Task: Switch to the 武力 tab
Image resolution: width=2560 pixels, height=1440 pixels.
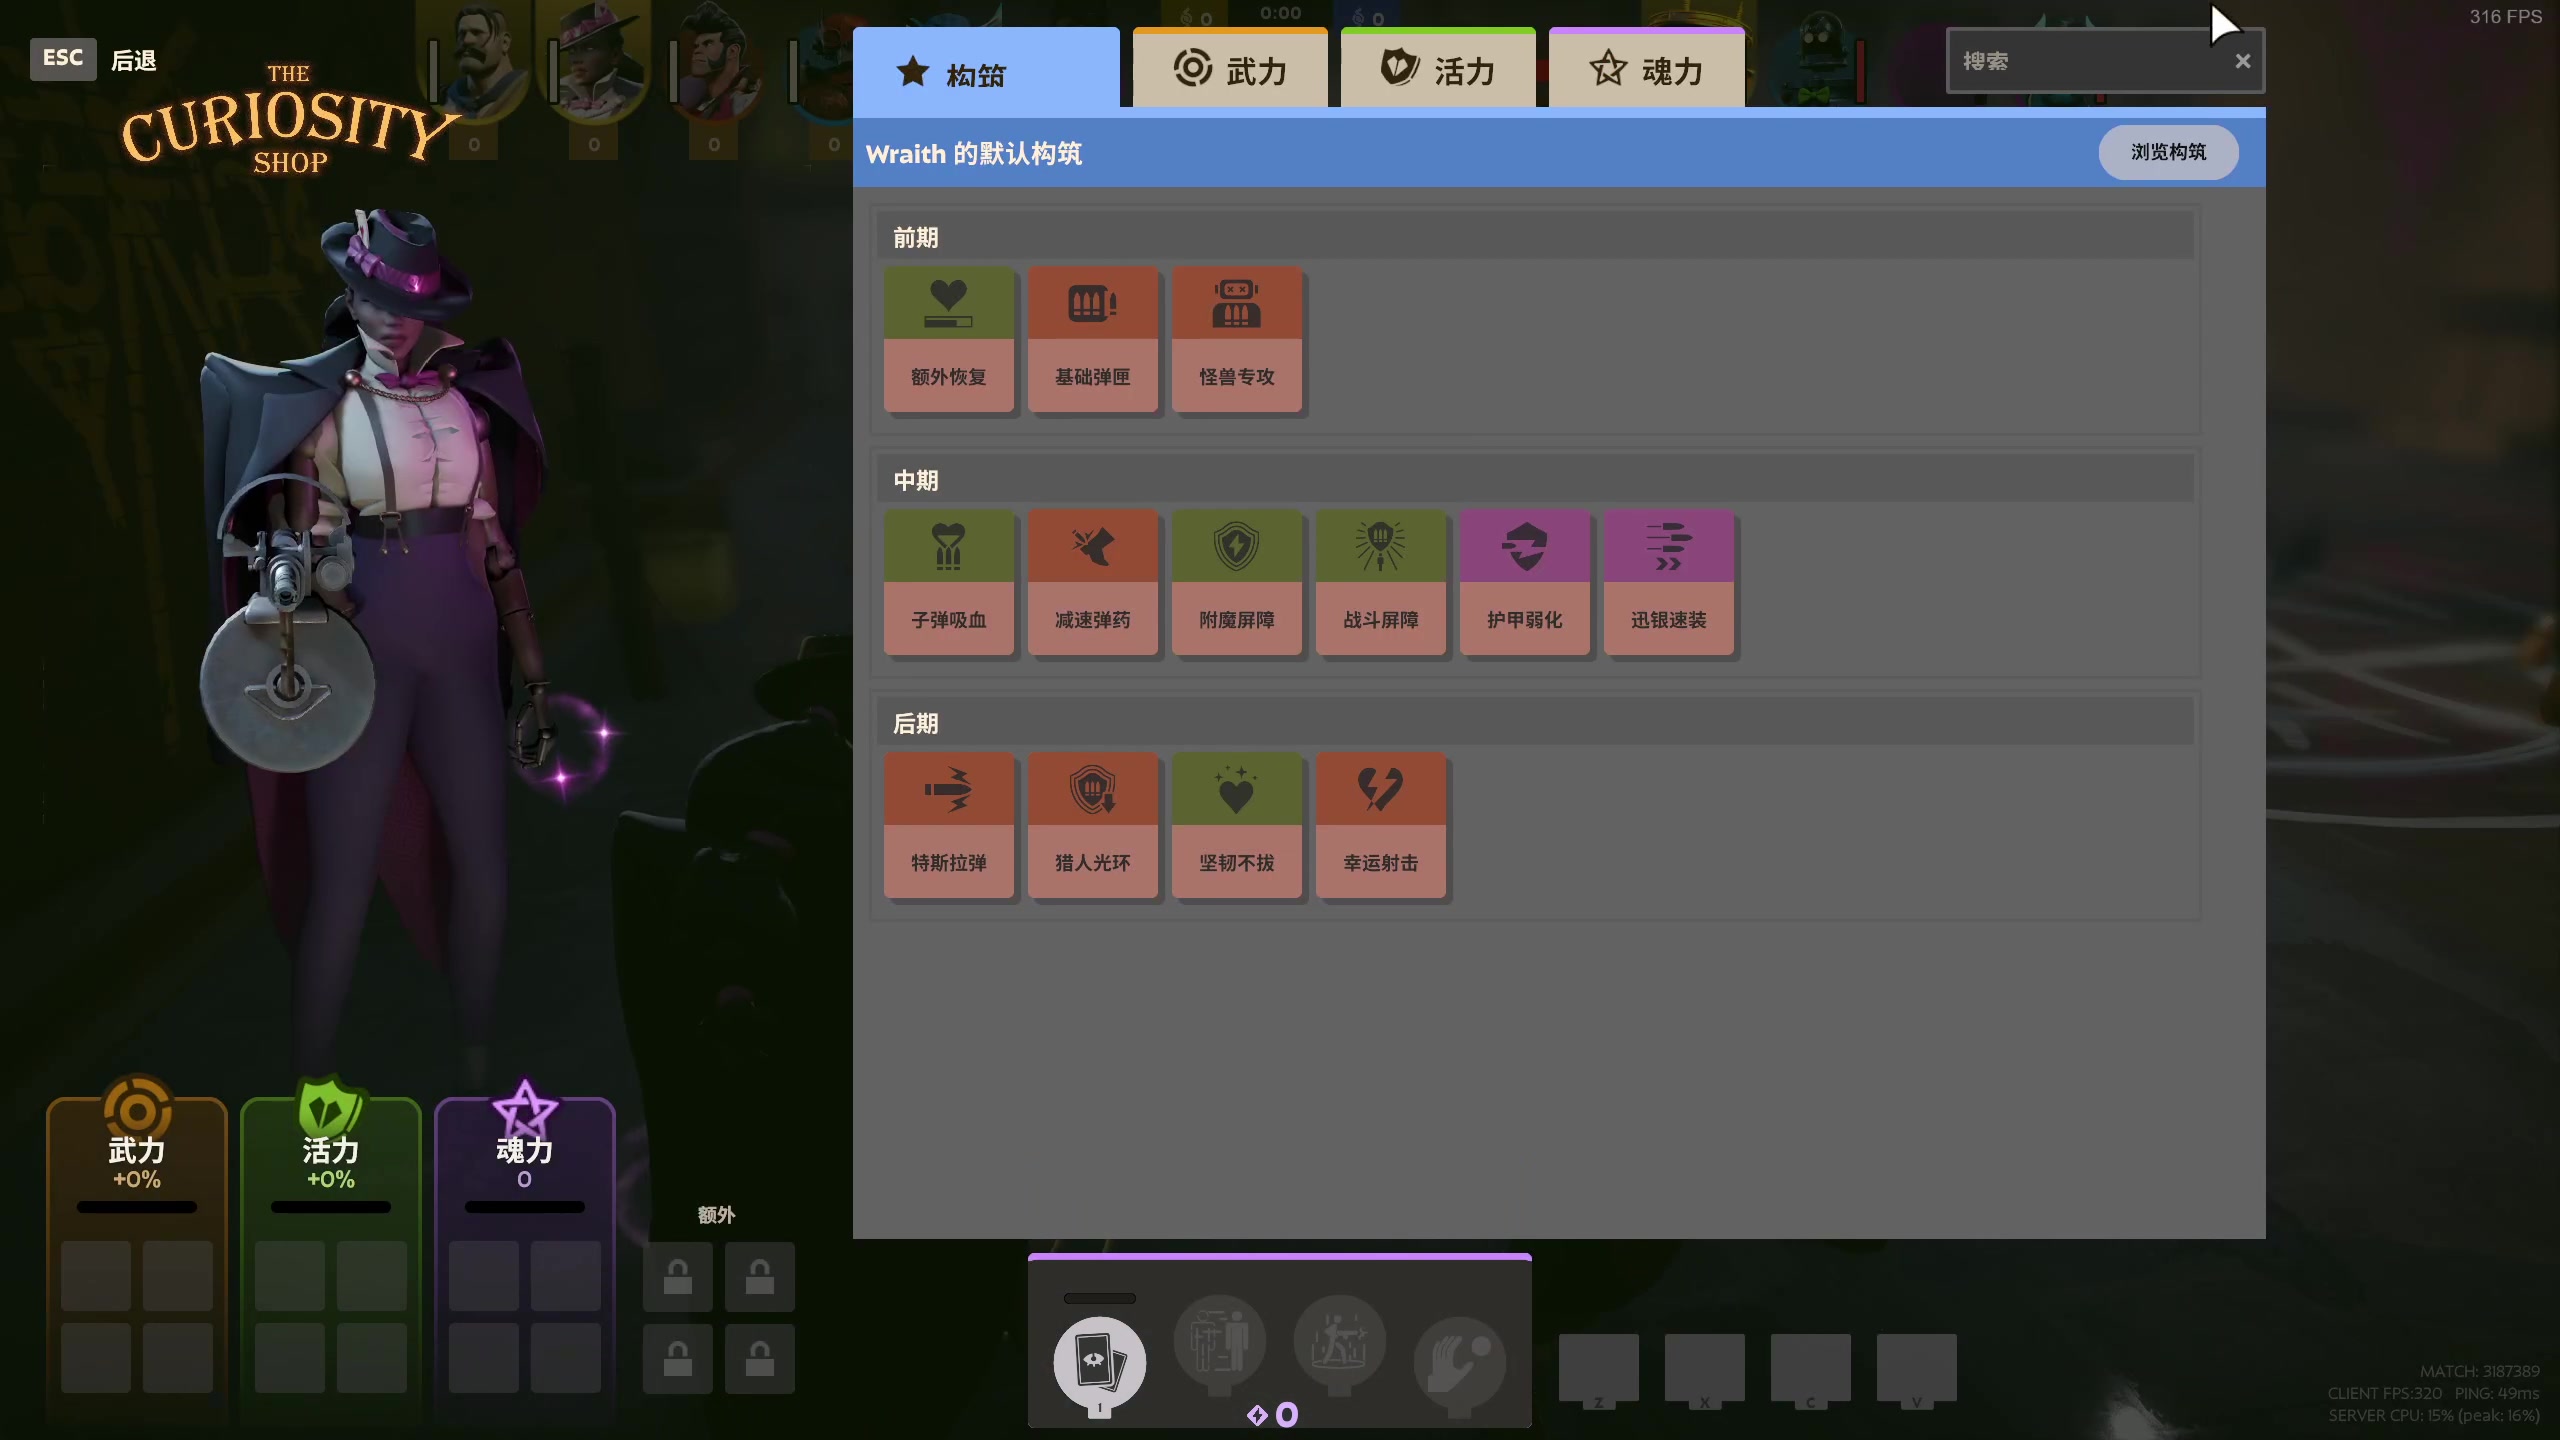Action: click(x=1230, y=70)
